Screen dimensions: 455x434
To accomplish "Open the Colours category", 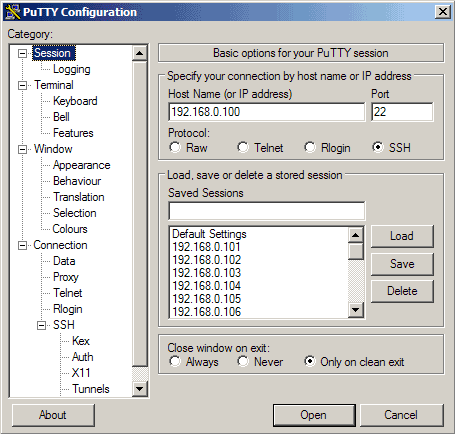I will [x=70, y=229].
